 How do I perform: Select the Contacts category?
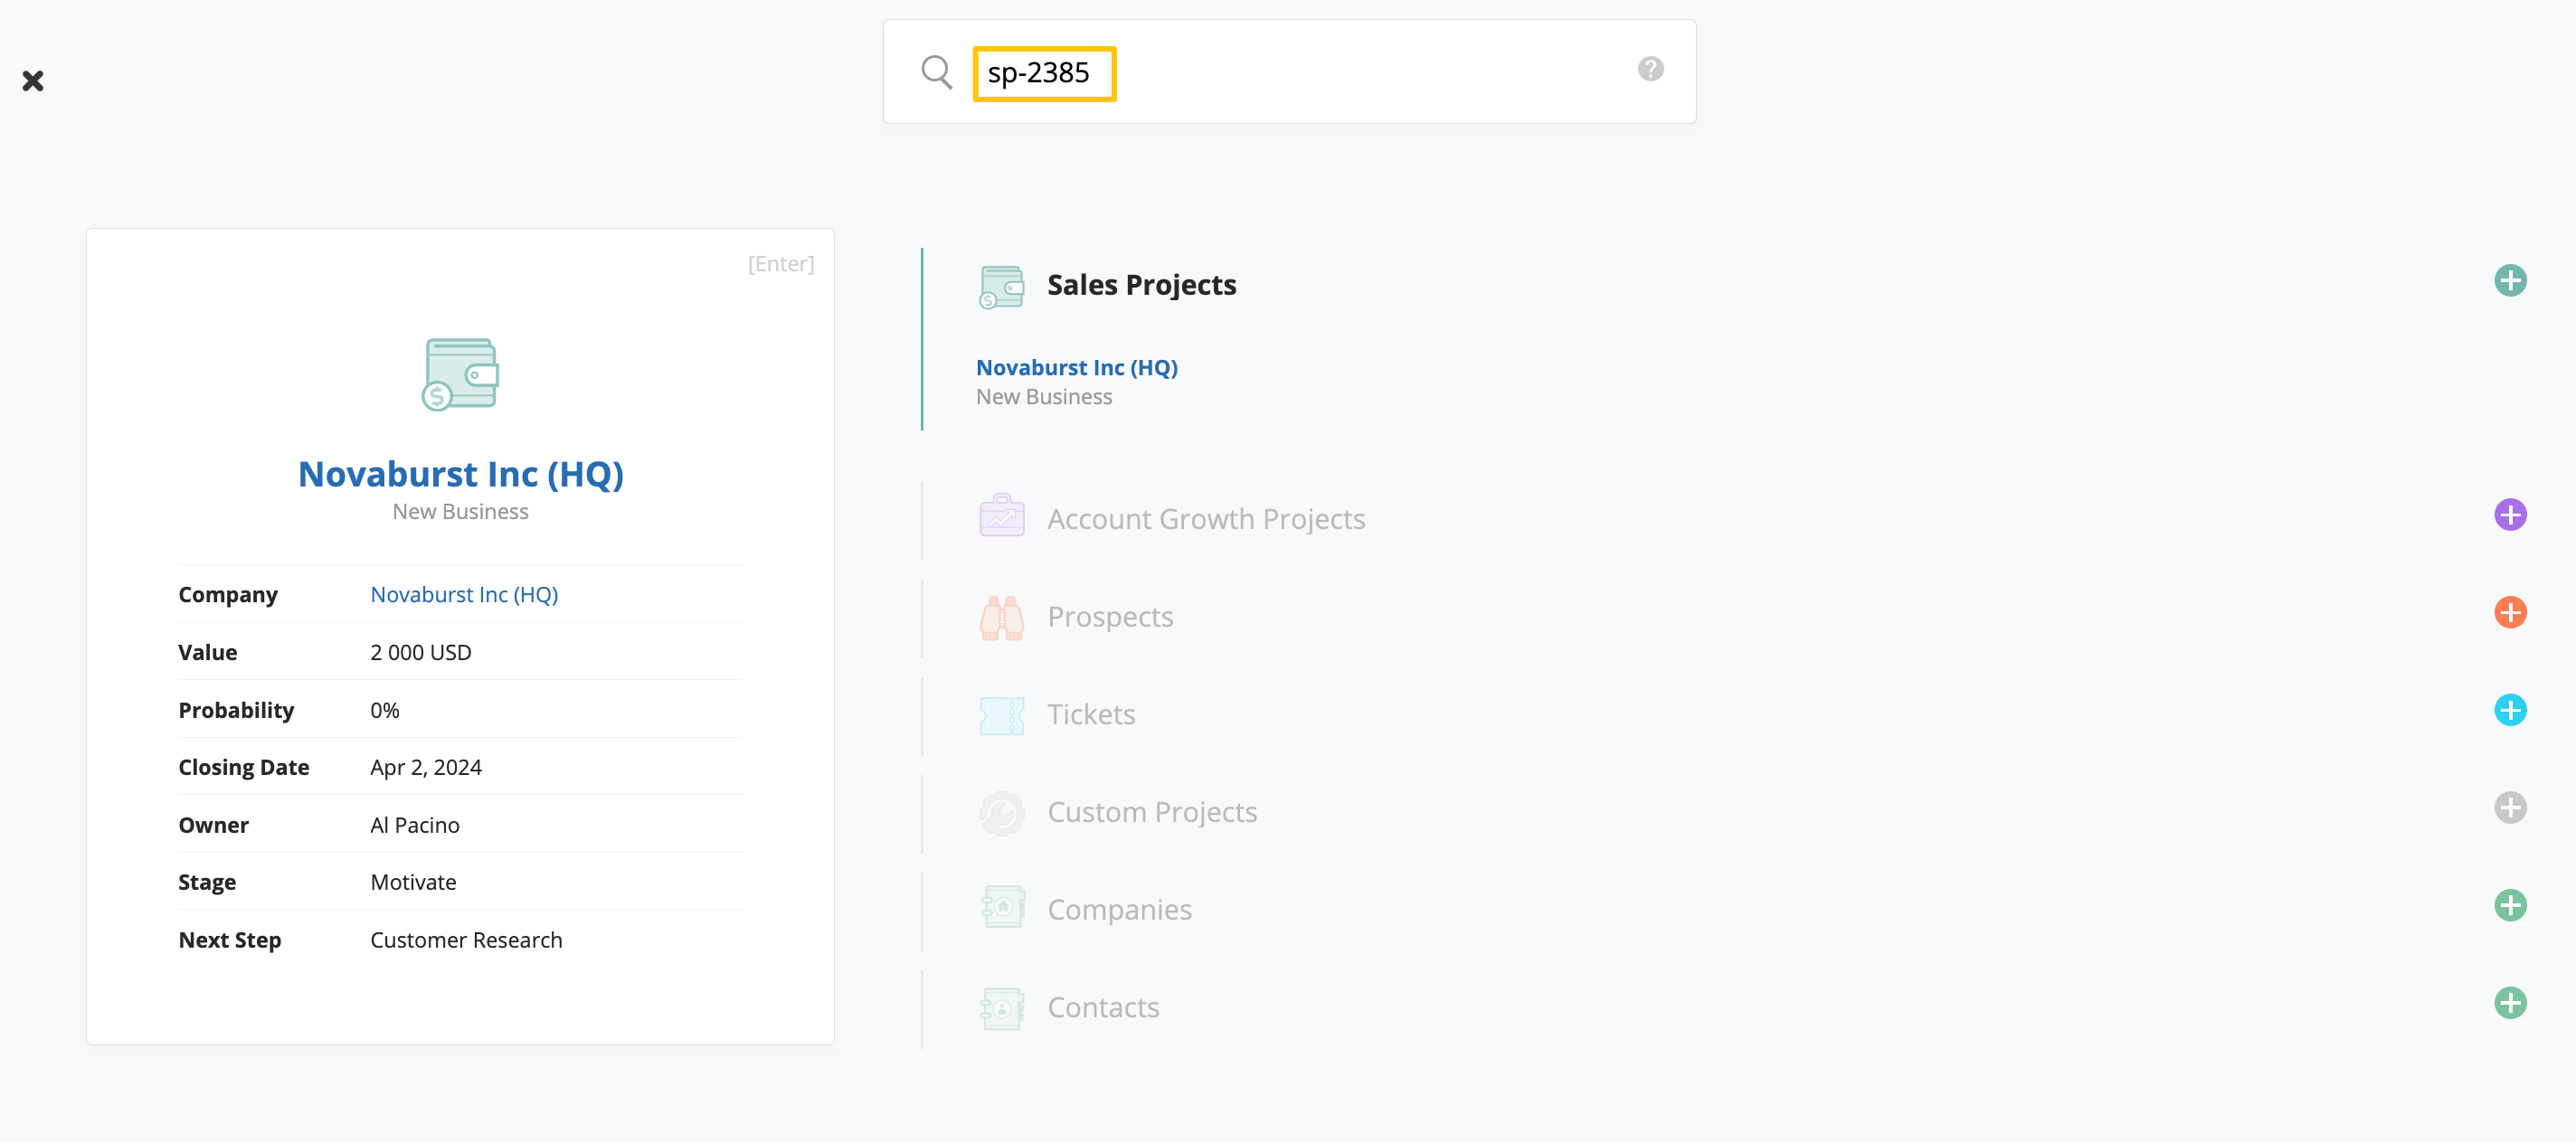[x=1103, y=1007]
